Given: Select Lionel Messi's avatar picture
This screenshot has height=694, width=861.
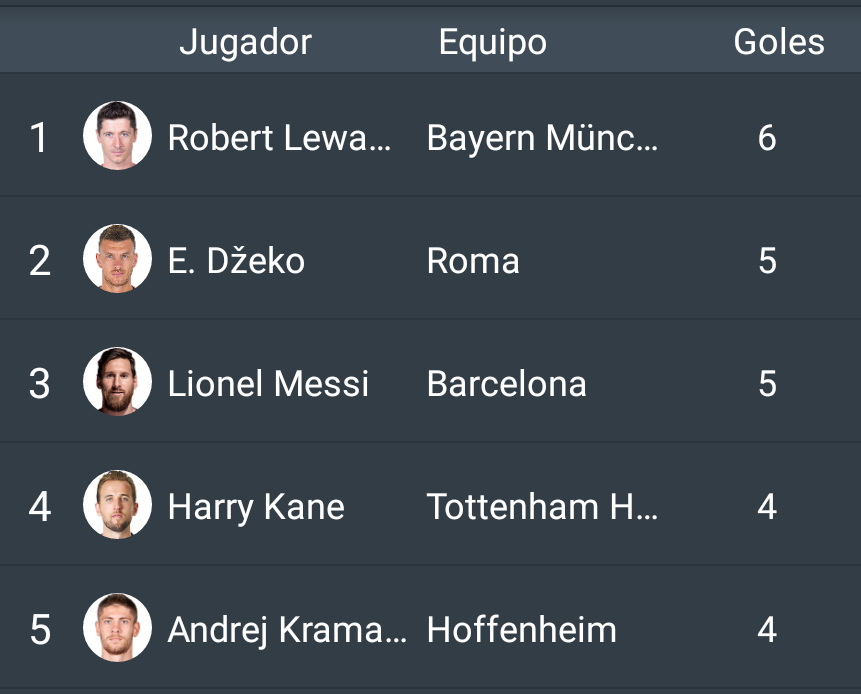Looking at the screenshot, I should (117, 381).
